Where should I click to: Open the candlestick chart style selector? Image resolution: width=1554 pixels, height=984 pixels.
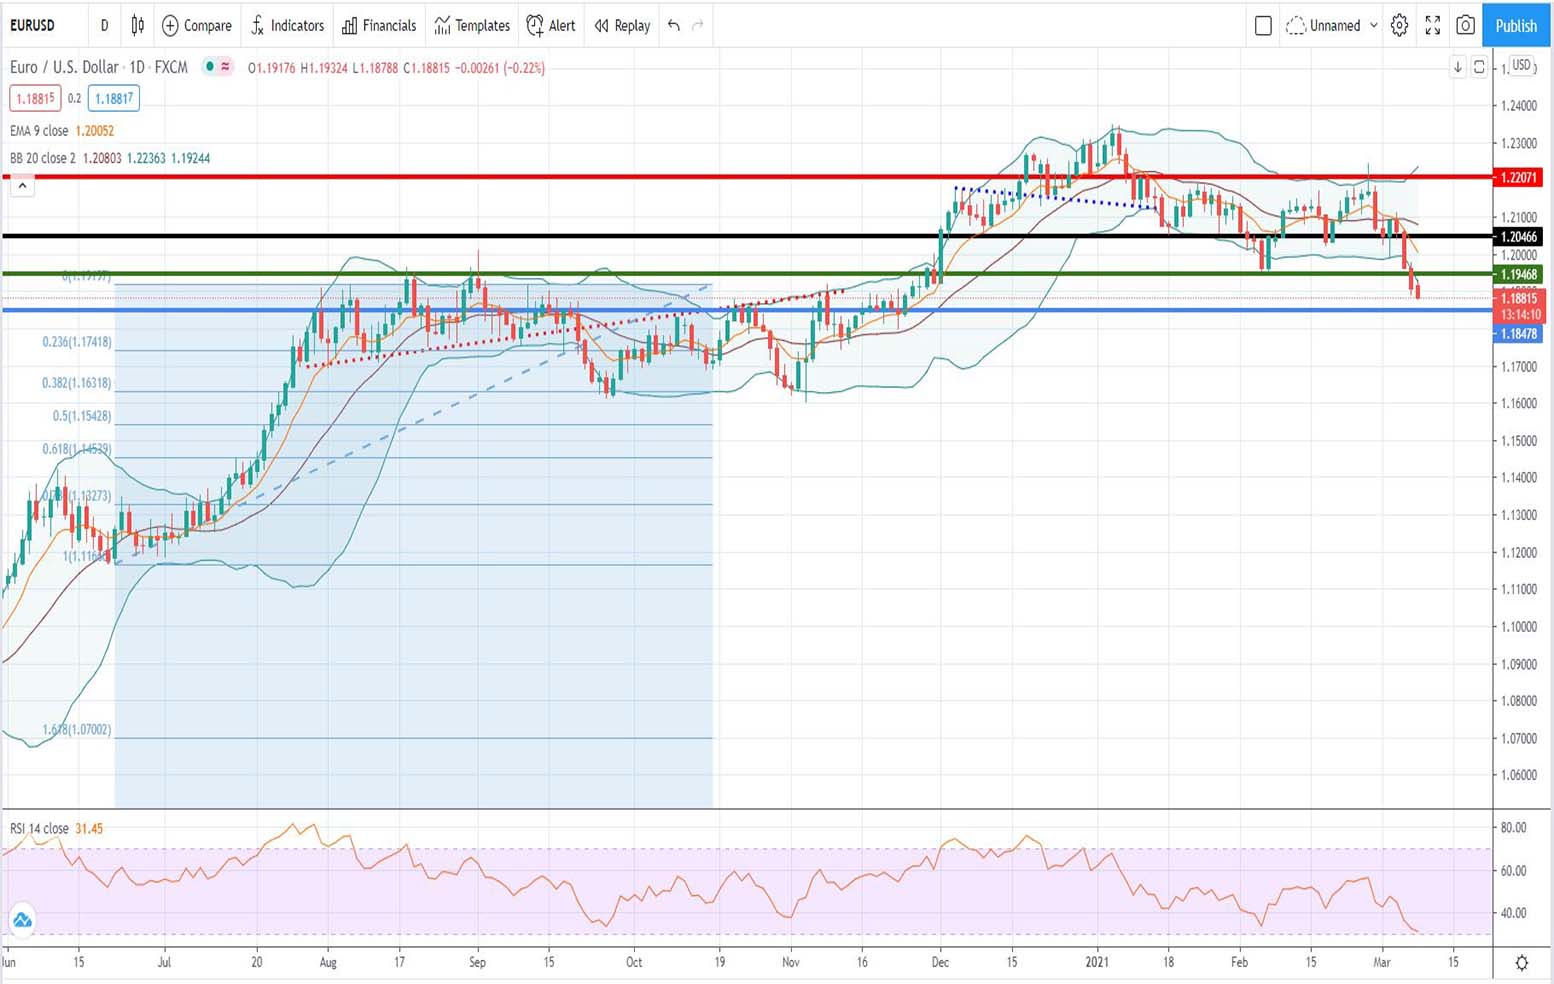[138, 25]
